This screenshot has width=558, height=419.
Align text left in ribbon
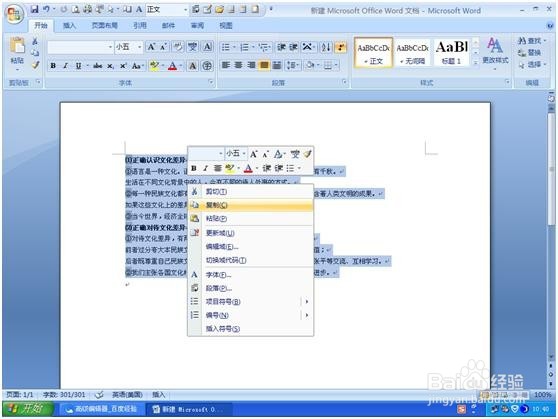(x=226, y=65)
